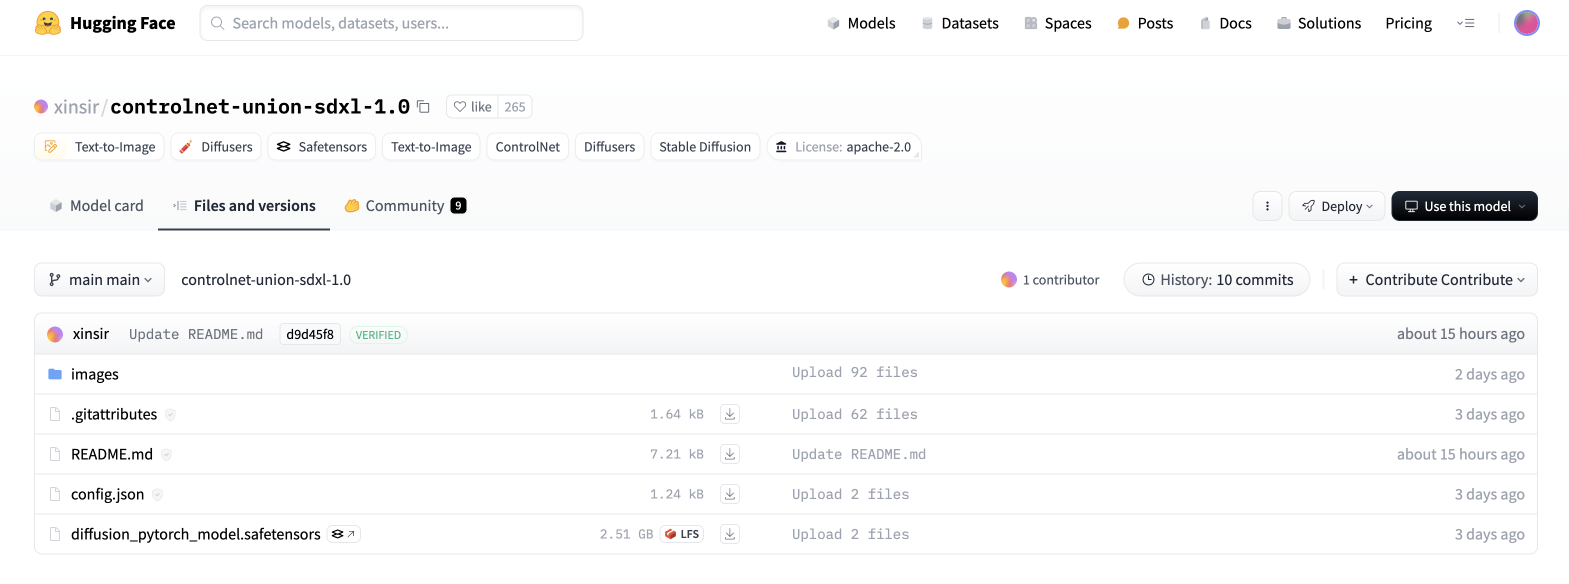The height and width of the screenshot is (584, 1569).
Task: Open commit d9d45f8
Action: (310, 334)
